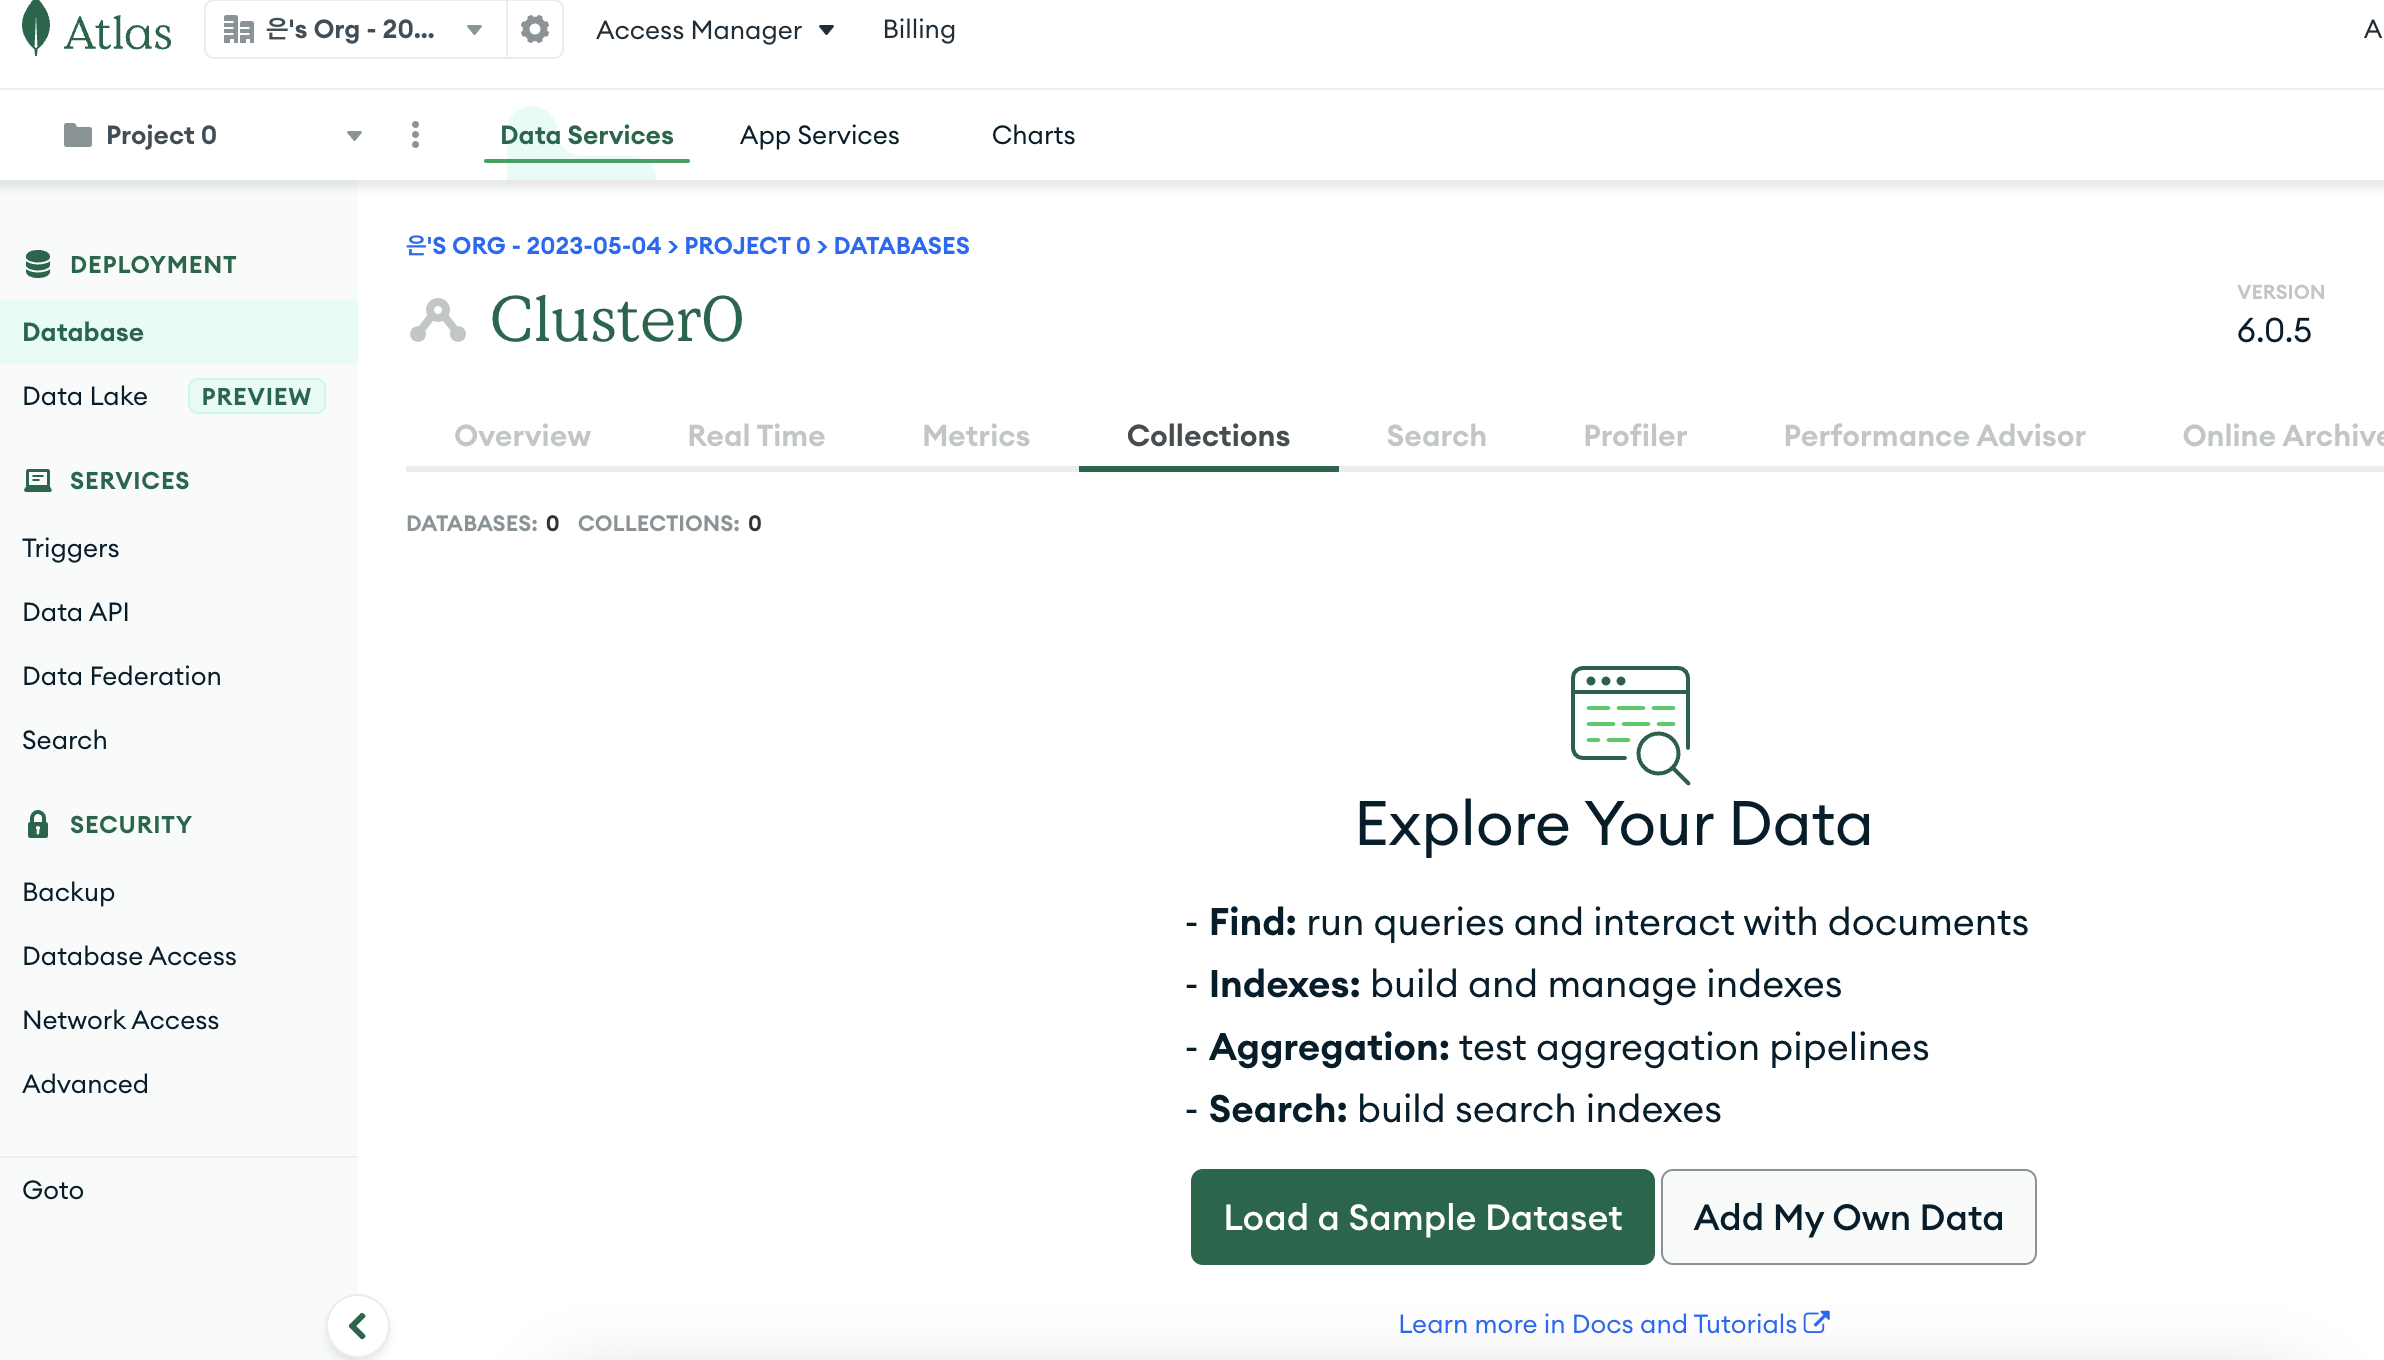Expand the Access Manager menu
The height and width of the screenshot is (1360, 2384).
pyautogui.click(x=715, y=30)
